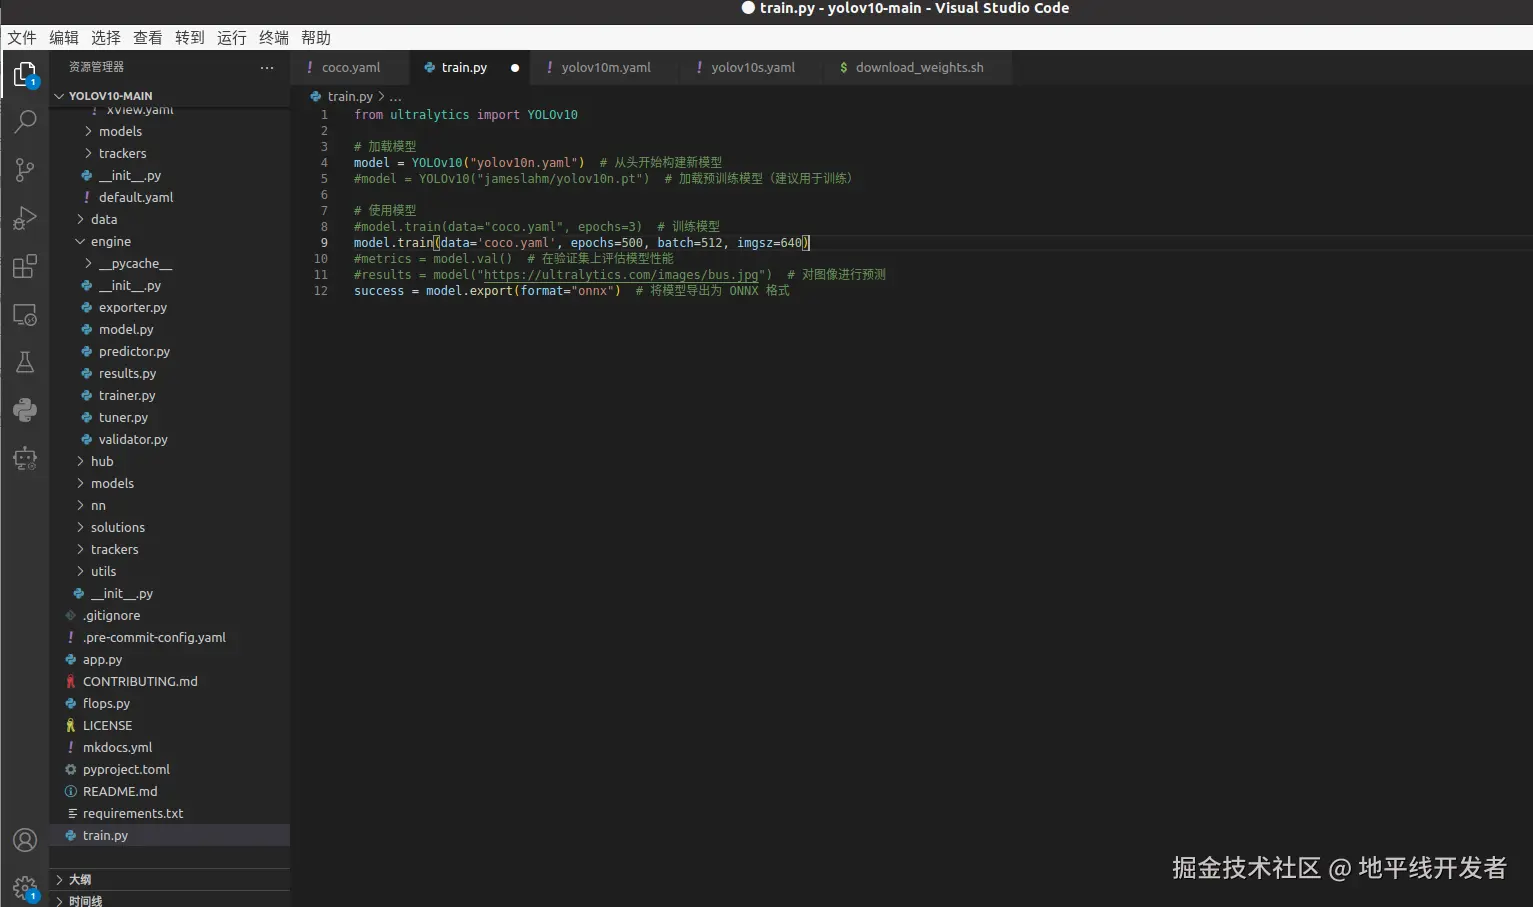Open the Explorer view in activity bar

25,74
